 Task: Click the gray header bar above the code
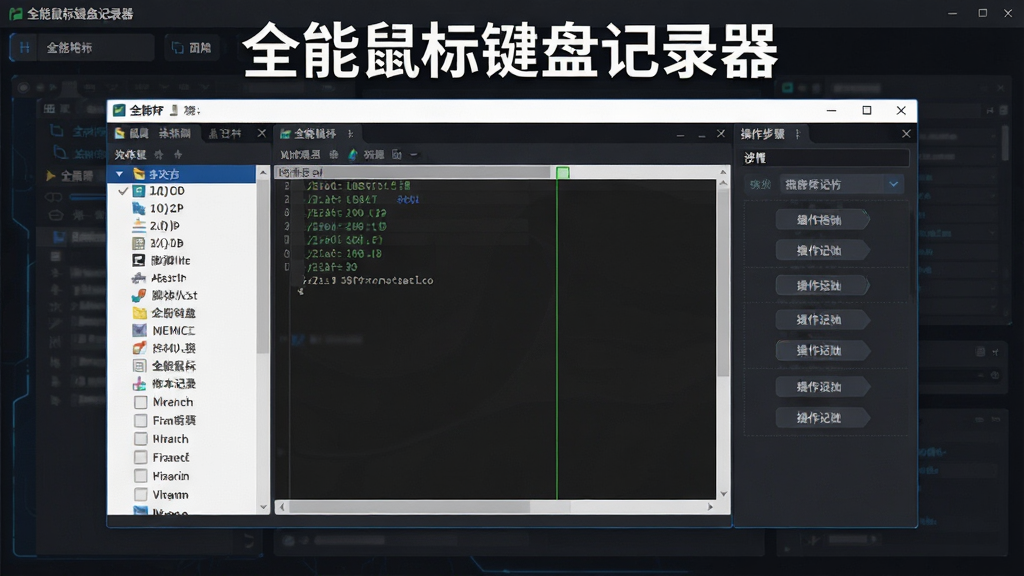pyautogui.click(x=415, y=172)
